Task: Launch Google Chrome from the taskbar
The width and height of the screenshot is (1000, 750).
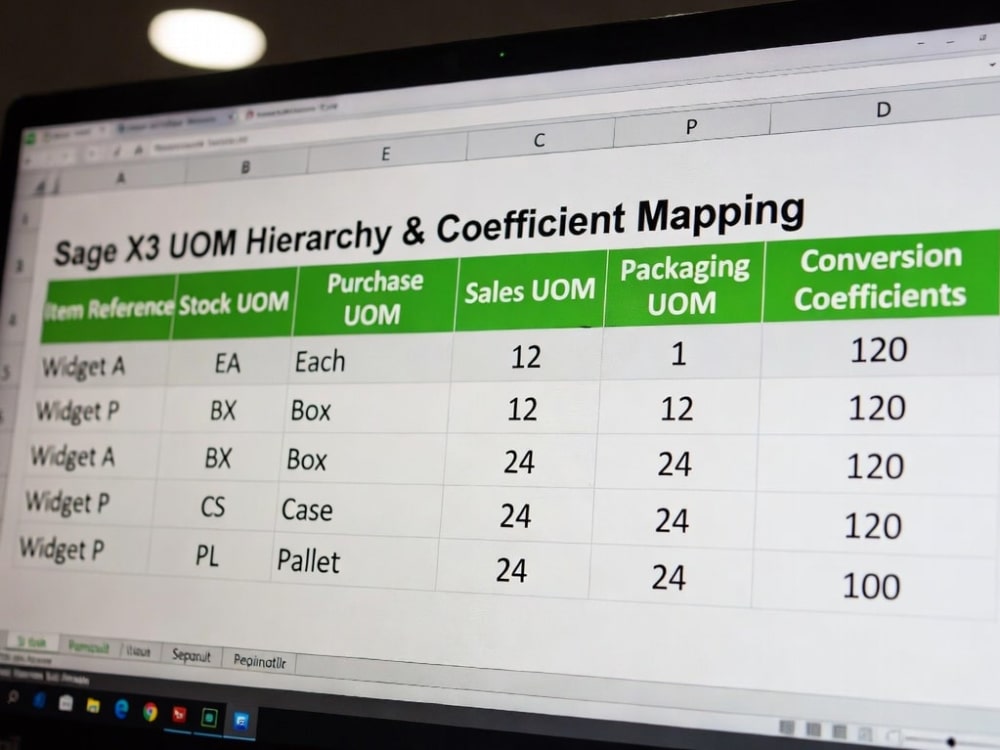Action: click(150, 711)
